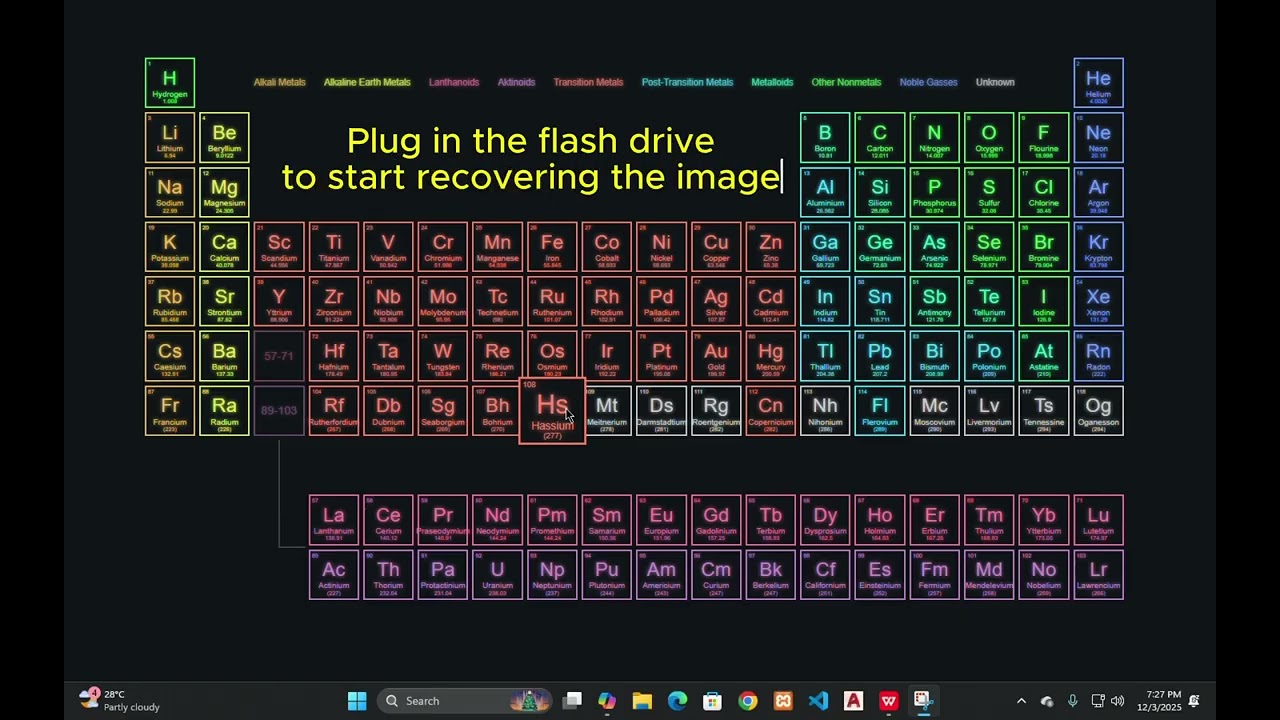Image resolution: width=1280 pixels, height=720 pixels.
Task: Open Snipping Tool from the taskbar
Action: click(x=922, y=701)
